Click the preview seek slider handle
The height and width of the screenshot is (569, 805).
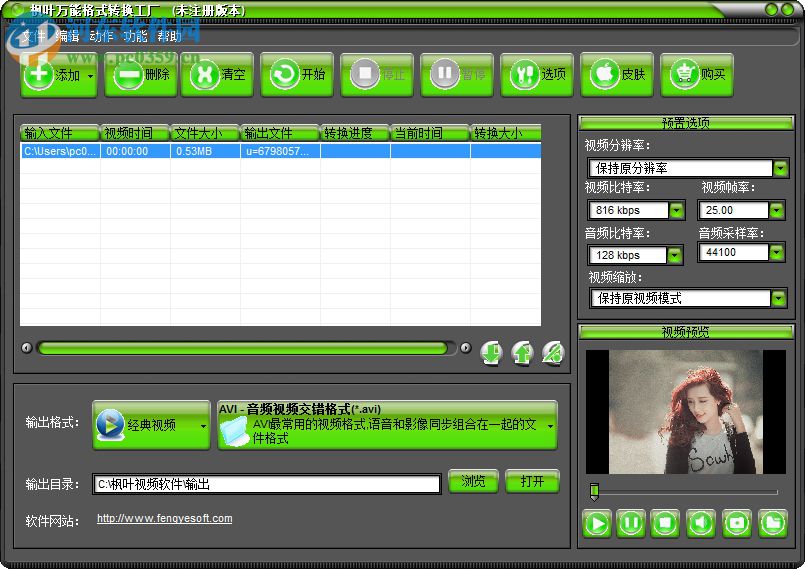click(x=595, y=491)
